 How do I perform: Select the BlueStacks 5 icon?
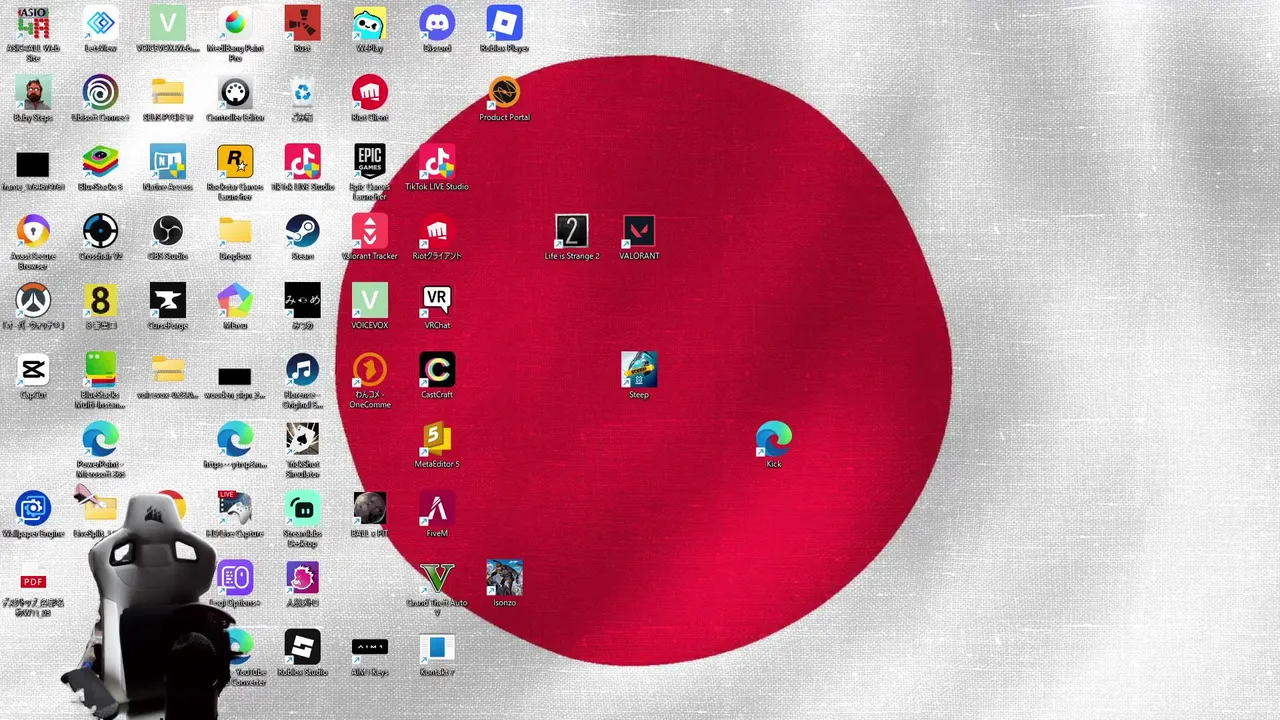(100, 162)
